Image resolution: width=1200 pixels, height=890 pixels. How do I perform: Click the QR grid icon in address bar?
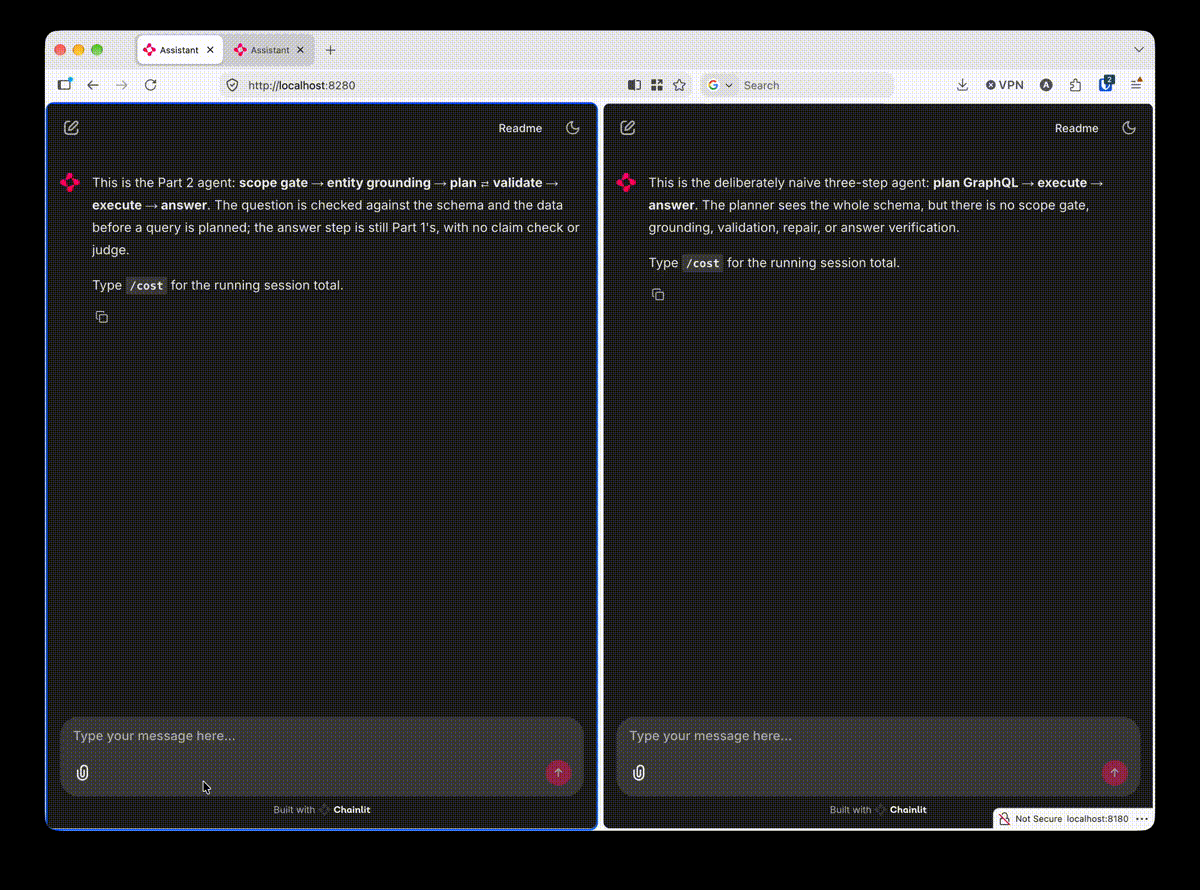point(657,85)
